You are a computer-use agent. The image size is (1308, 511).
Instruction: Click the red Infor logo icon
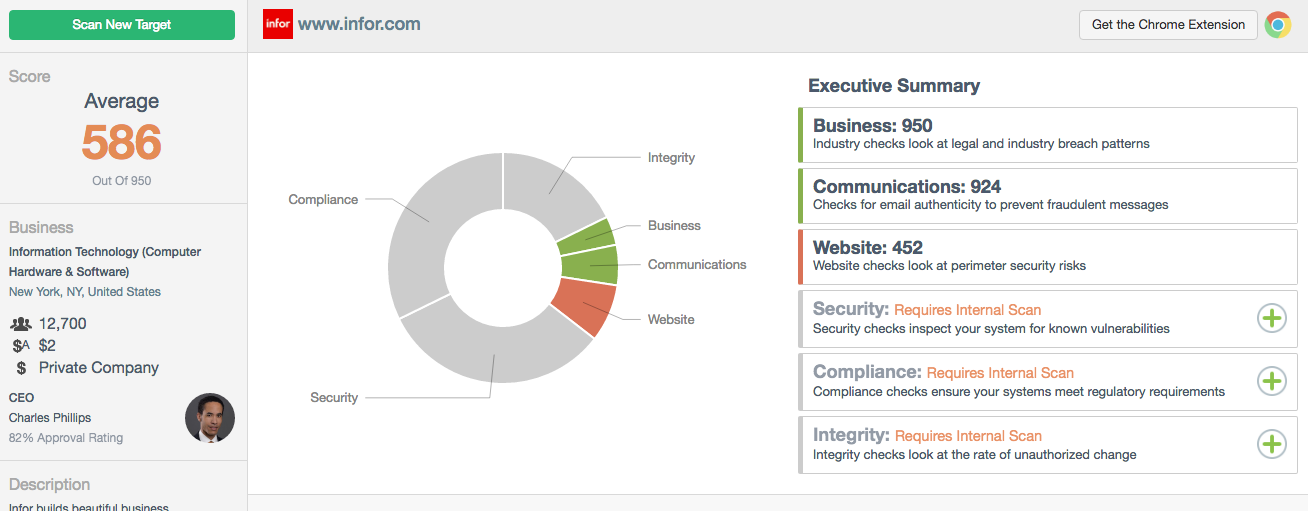(278, 24)
